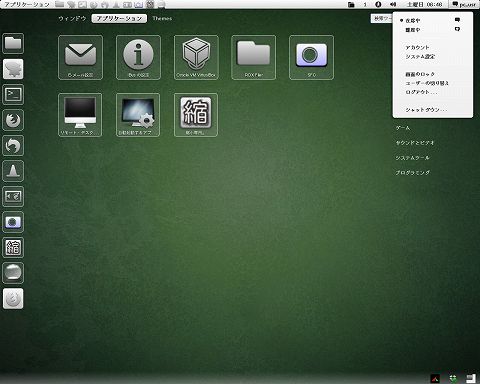Click the folder indicator left of the number 1
Screen dimensions: 480x384
351,4
